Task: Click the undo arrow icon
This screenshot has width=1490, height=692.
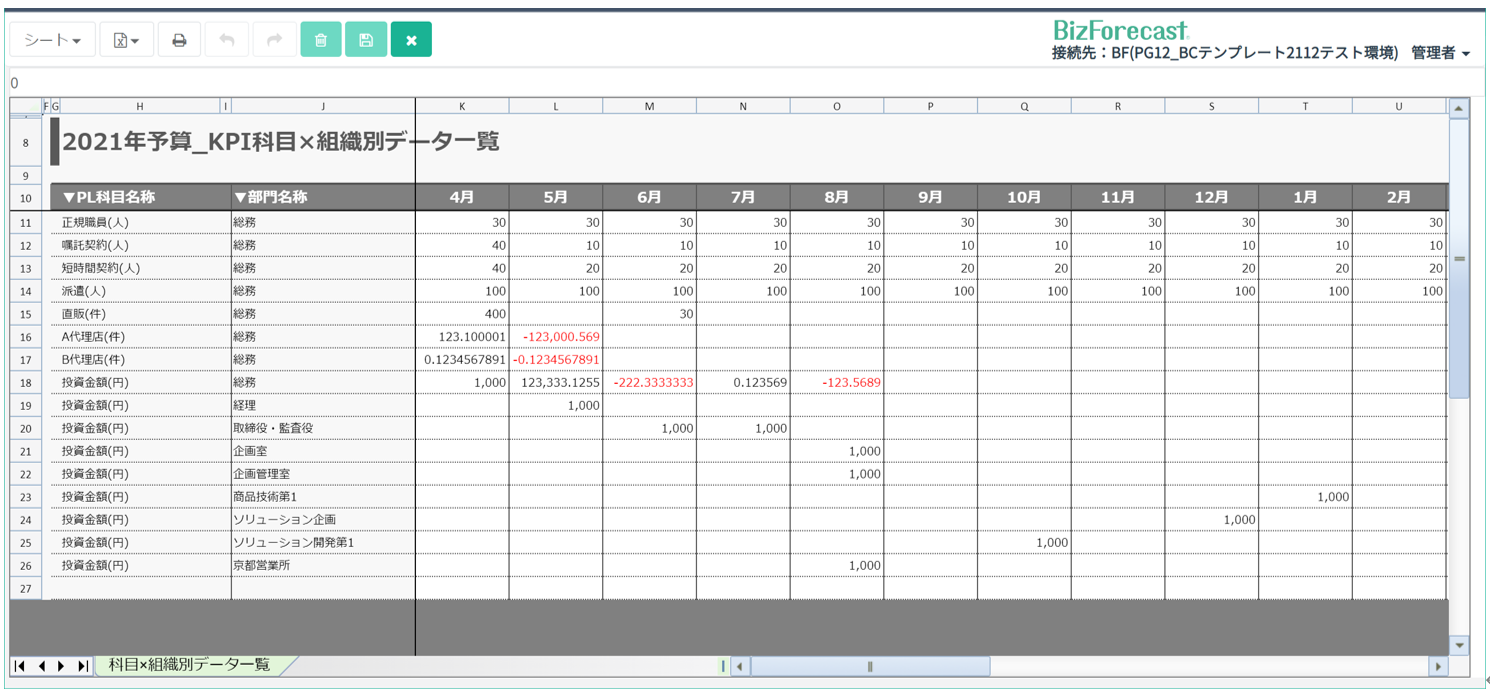Action: tap(227, 40)
